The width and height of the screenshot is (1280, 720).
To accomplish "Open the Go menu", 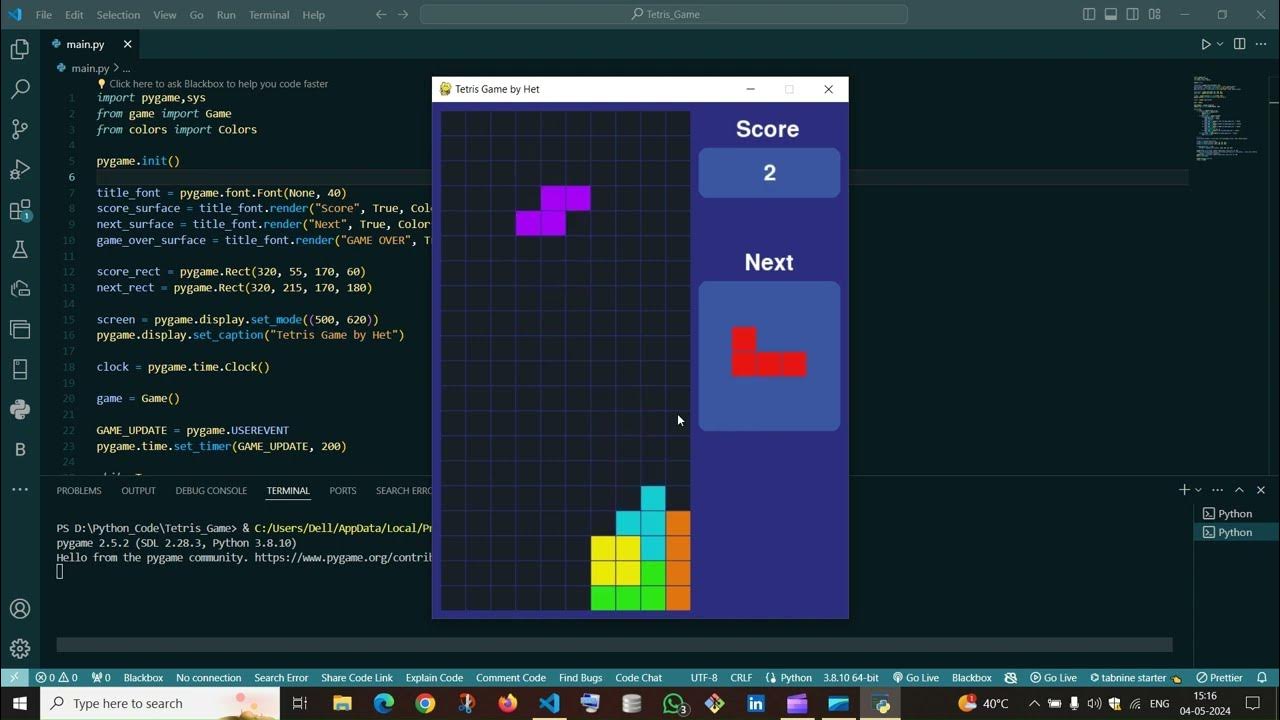I will 196,15.
